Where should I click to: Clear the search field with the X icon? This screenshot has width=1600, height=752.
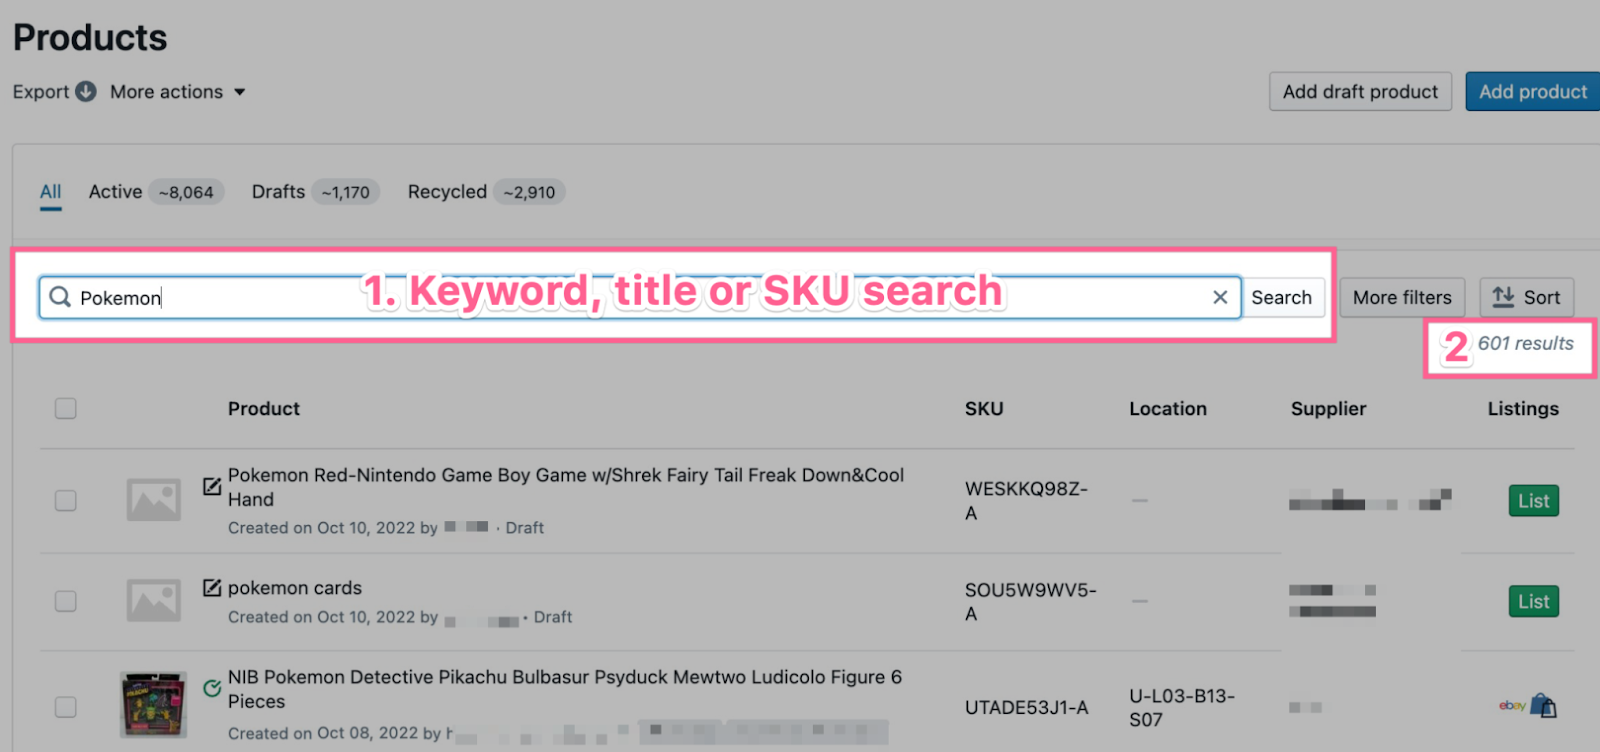pyautogui.click(x=1220, y=297)
